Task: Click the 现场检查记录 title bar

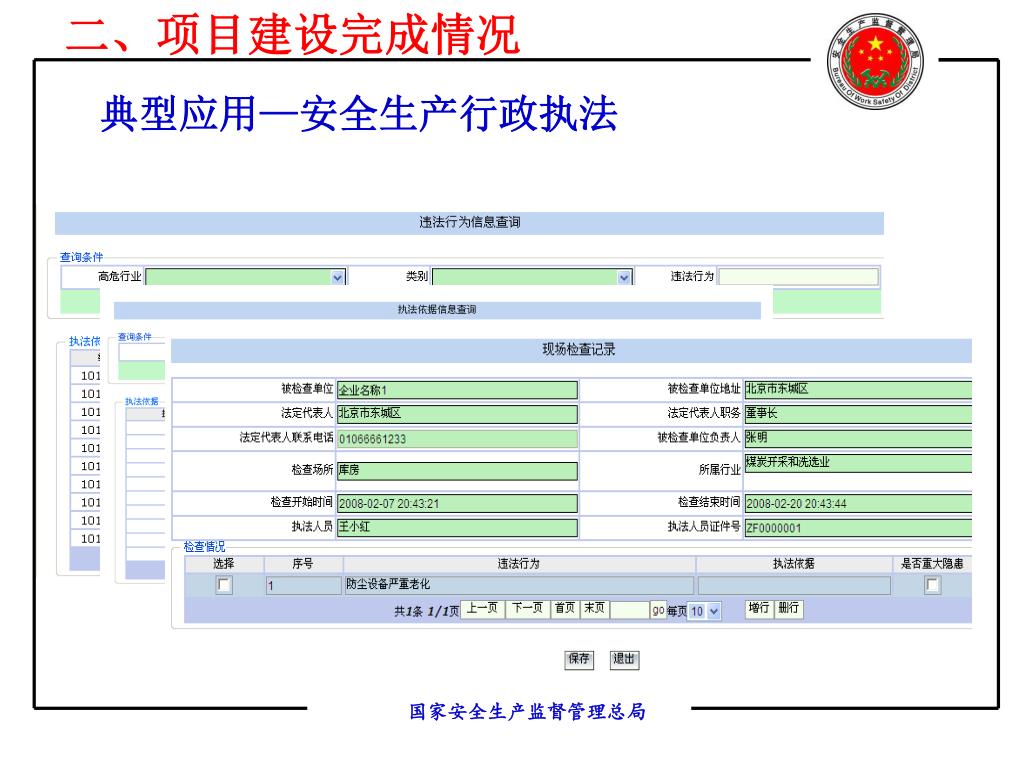Action: pyautogui.click(x=571, y=350)
